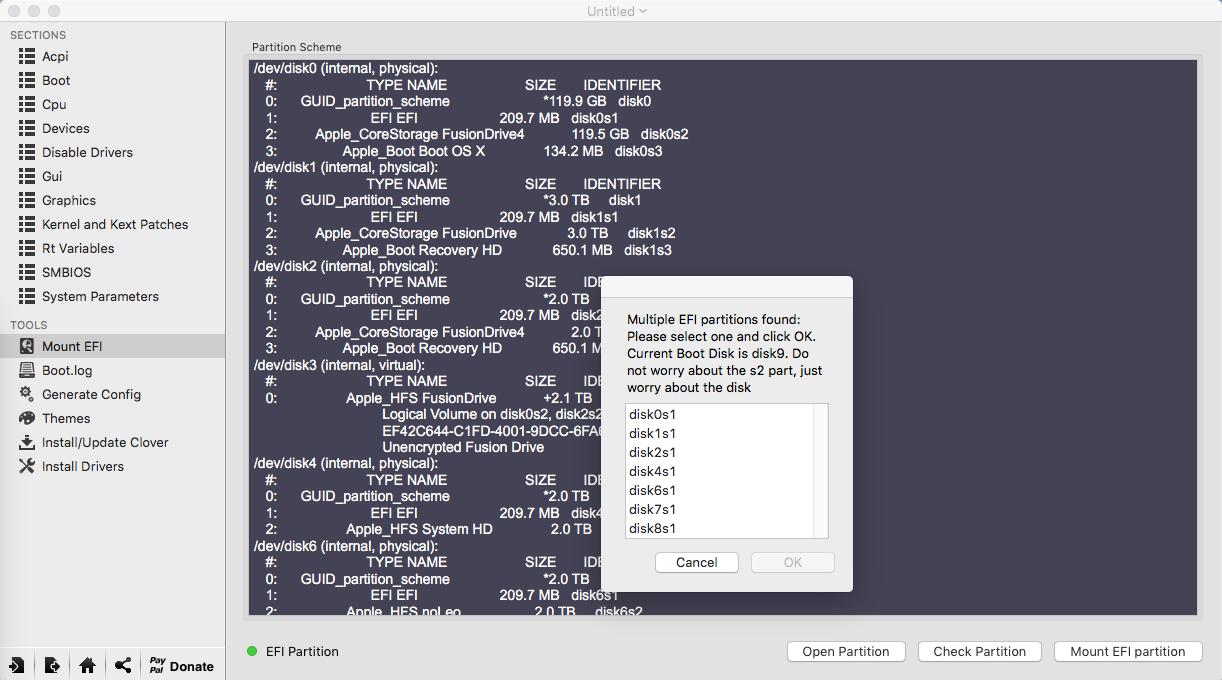Viewport: 1222px width, 680px height.
Task: Click the Unencrypted Fusion Drive line
Action: click(x=463, y=447)
